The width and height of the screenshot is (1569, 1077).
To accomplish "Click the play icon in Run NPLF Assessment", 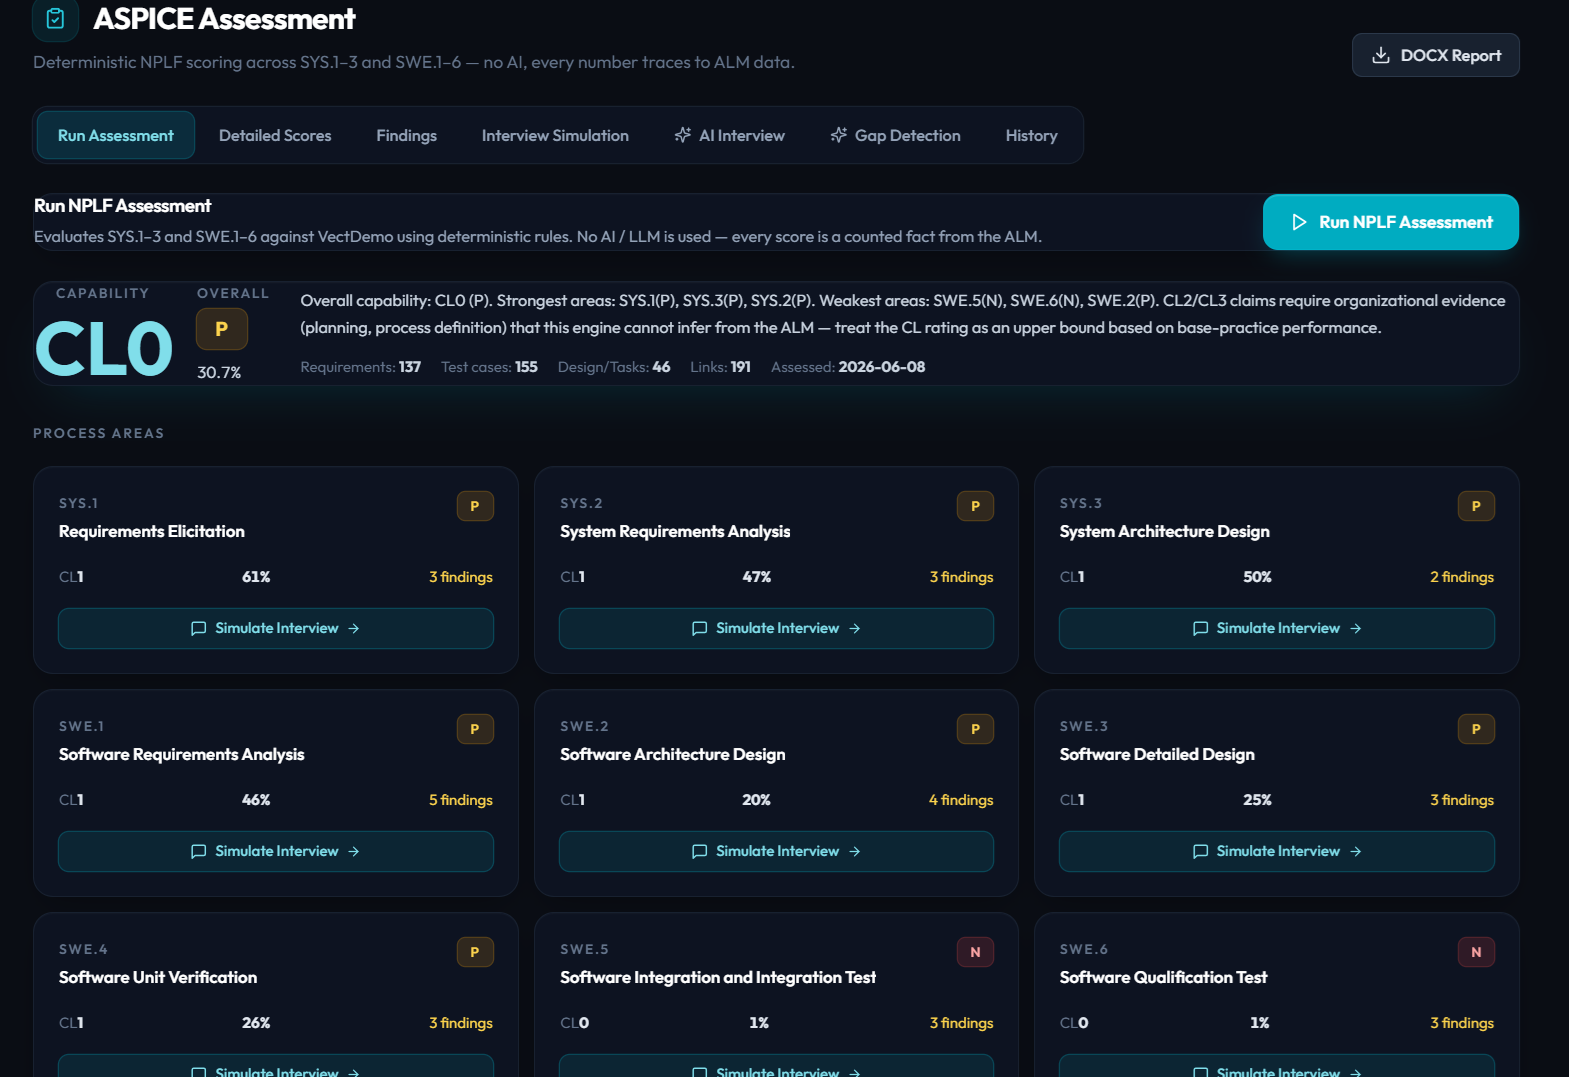I will tap(1299, 222).
